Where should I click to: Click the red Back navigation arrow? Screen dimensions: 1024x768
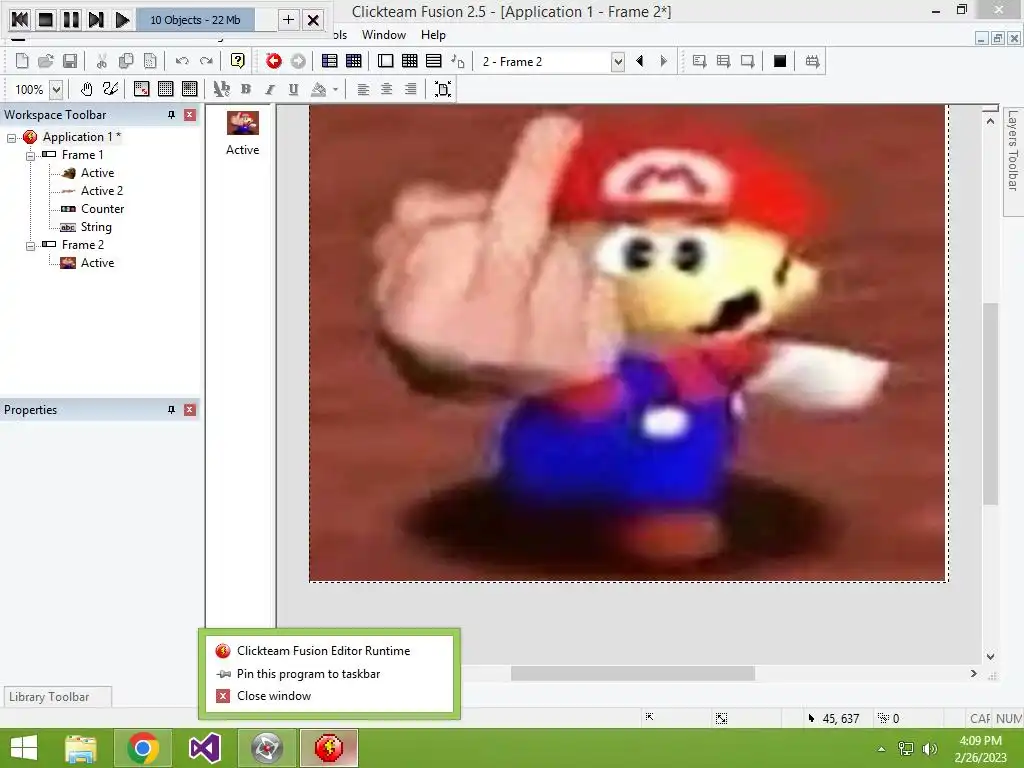(274, 61)
